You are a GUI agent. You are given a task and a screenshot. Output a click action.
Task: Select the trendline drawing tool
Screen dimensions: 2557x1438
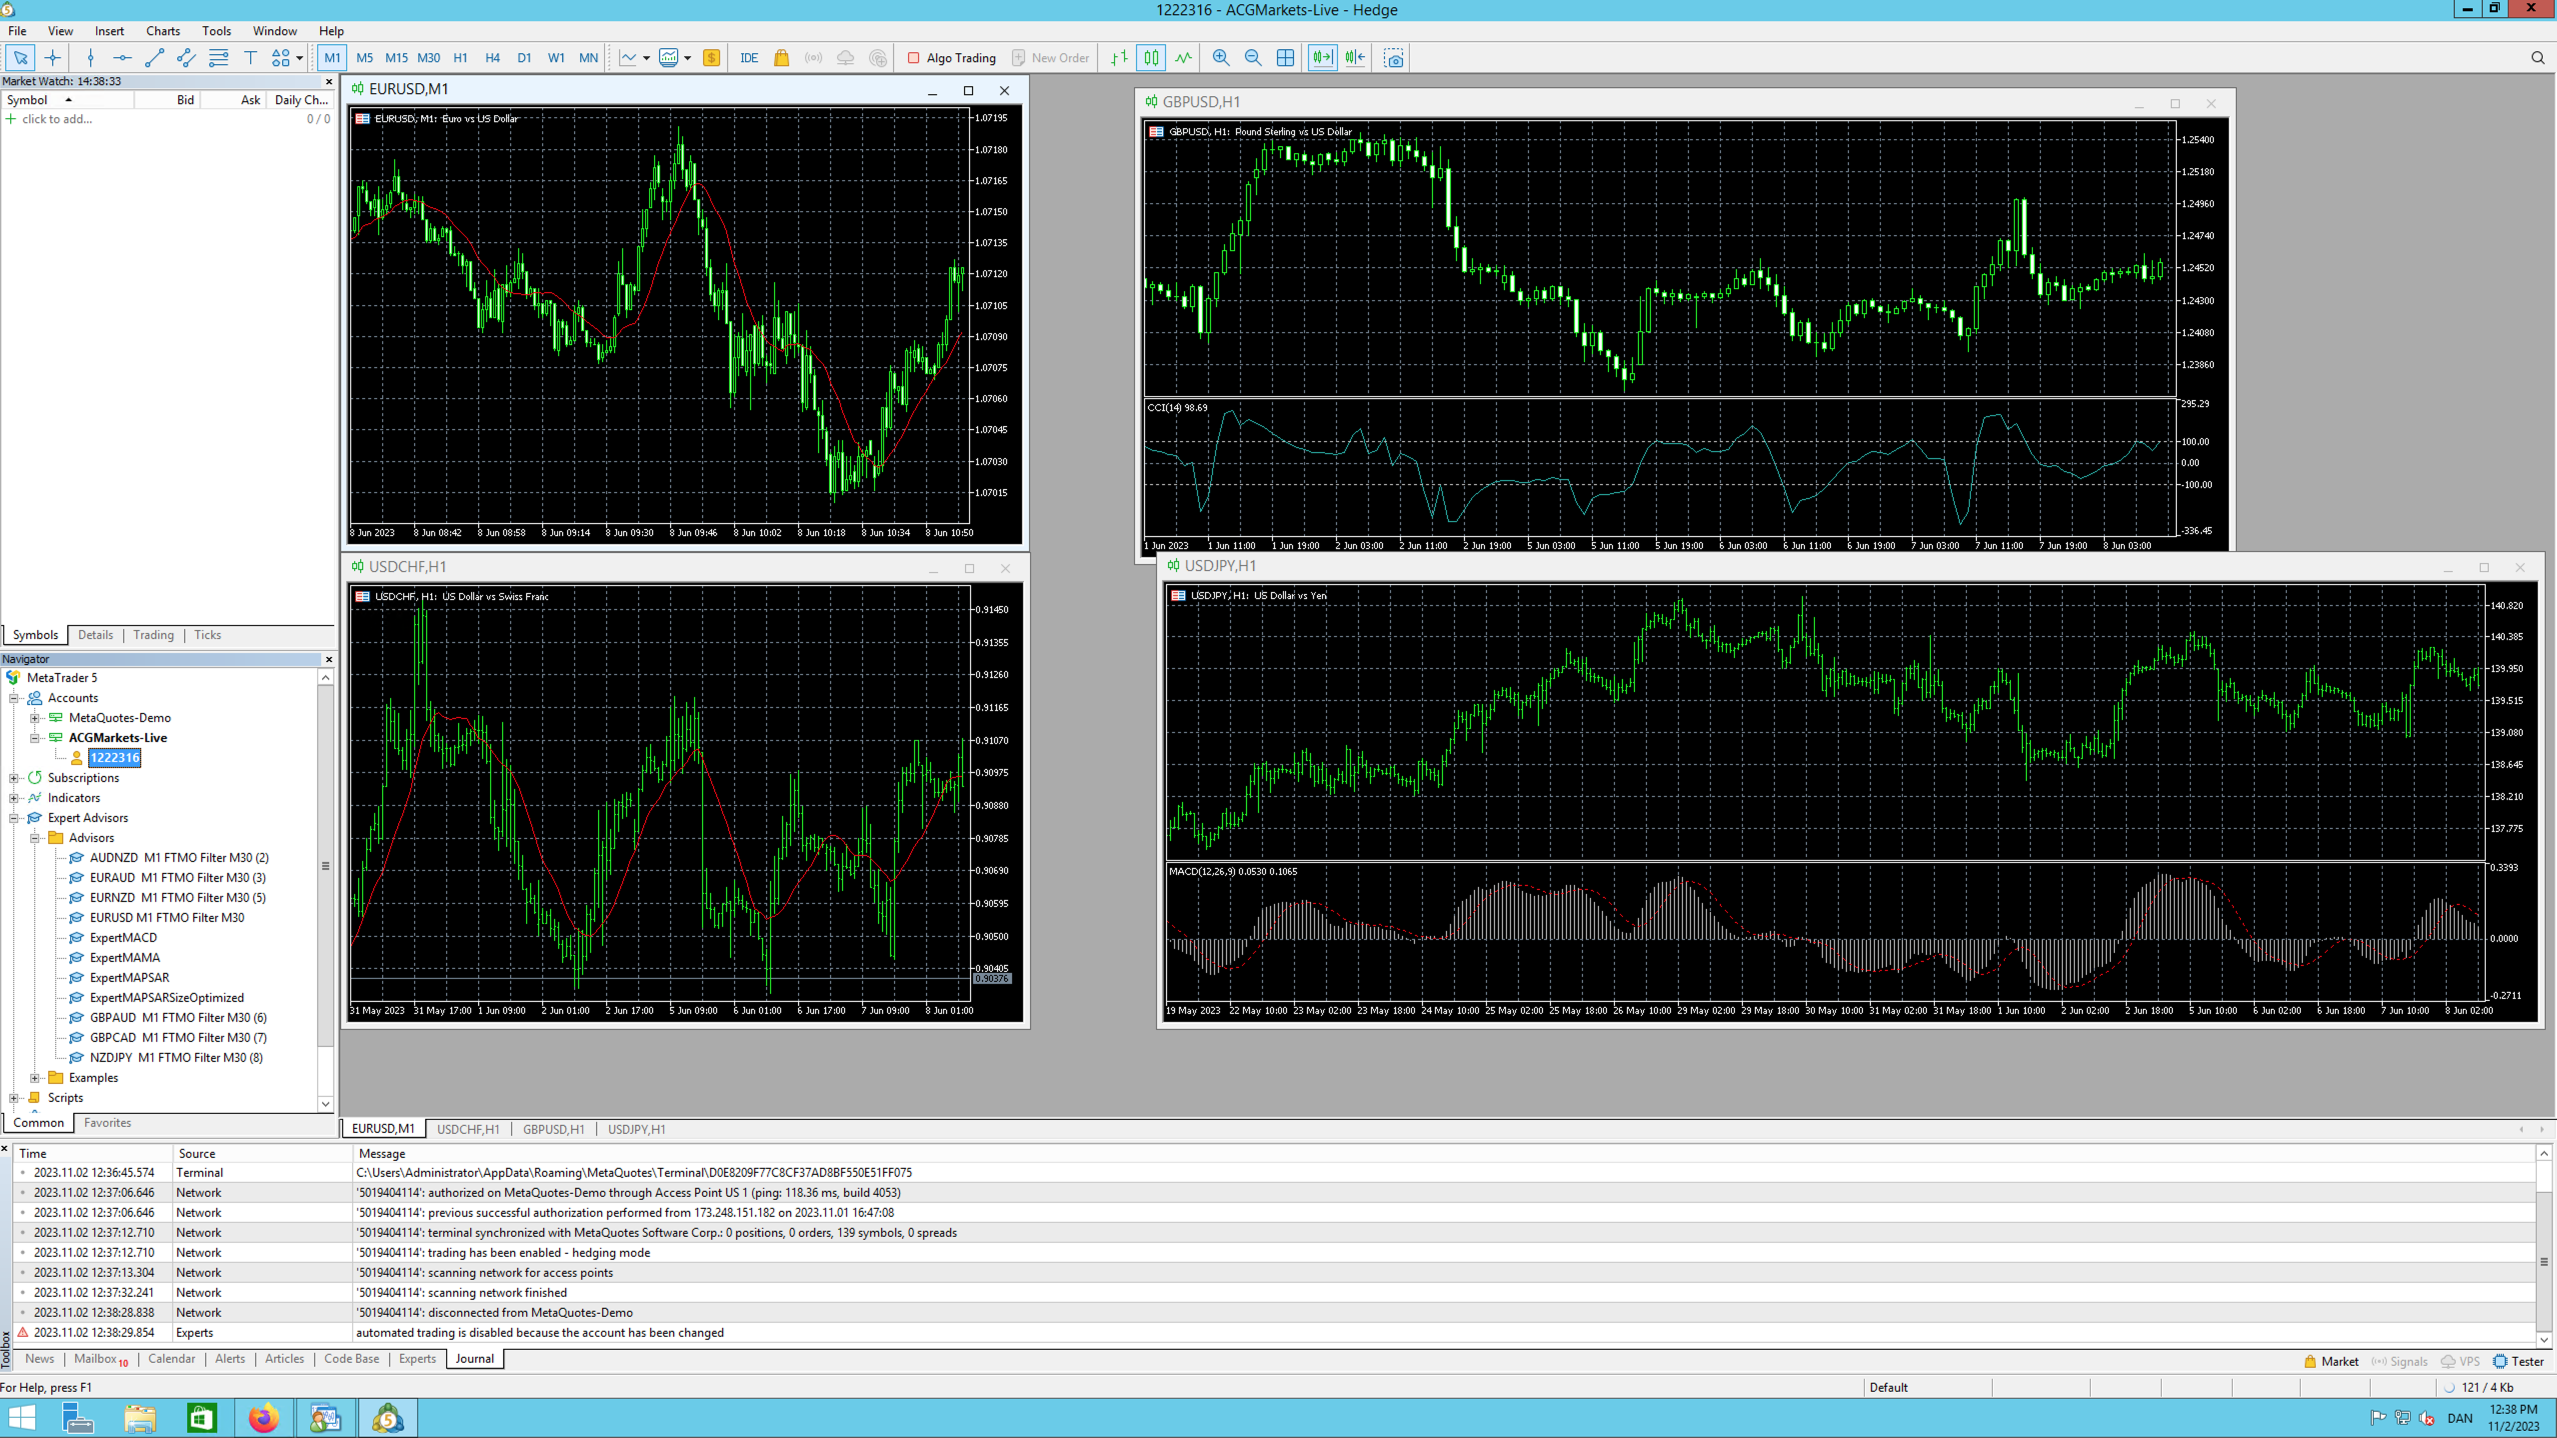point(154,58)
